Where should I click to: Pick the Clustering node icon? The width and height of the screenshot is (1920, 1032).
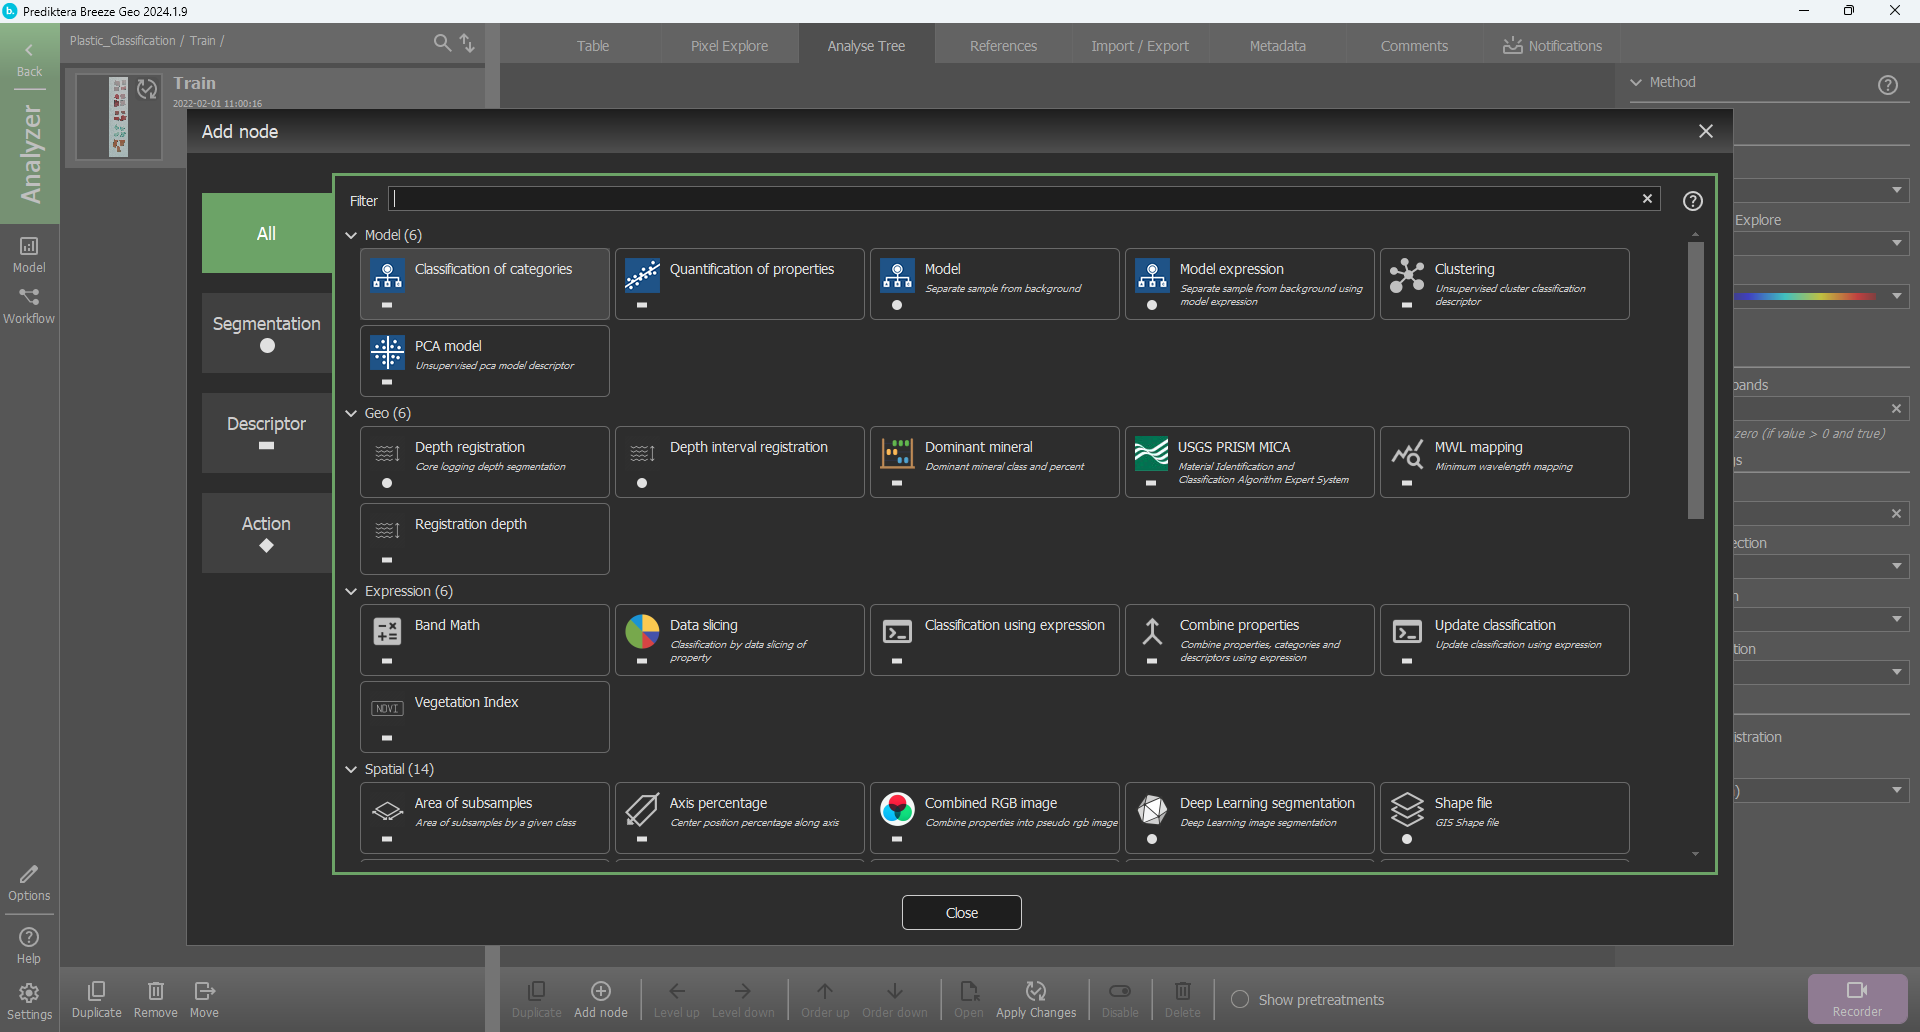click(x=1406, y=274)
